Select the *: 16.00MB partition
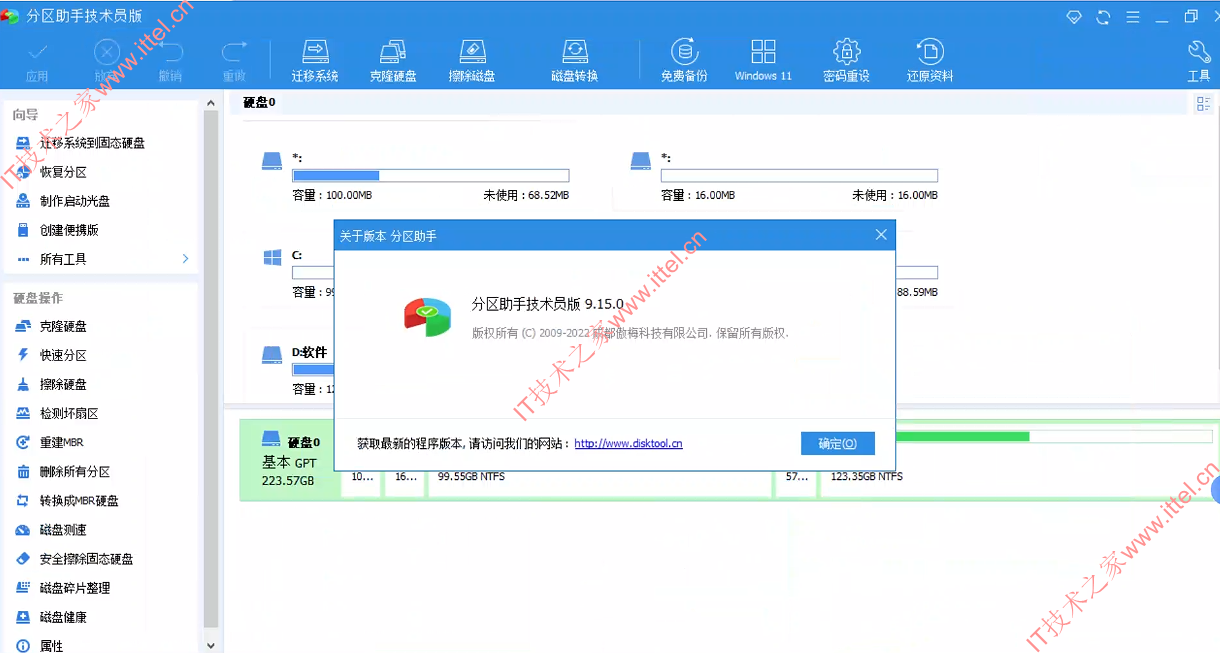 click(x=785, y=177)
